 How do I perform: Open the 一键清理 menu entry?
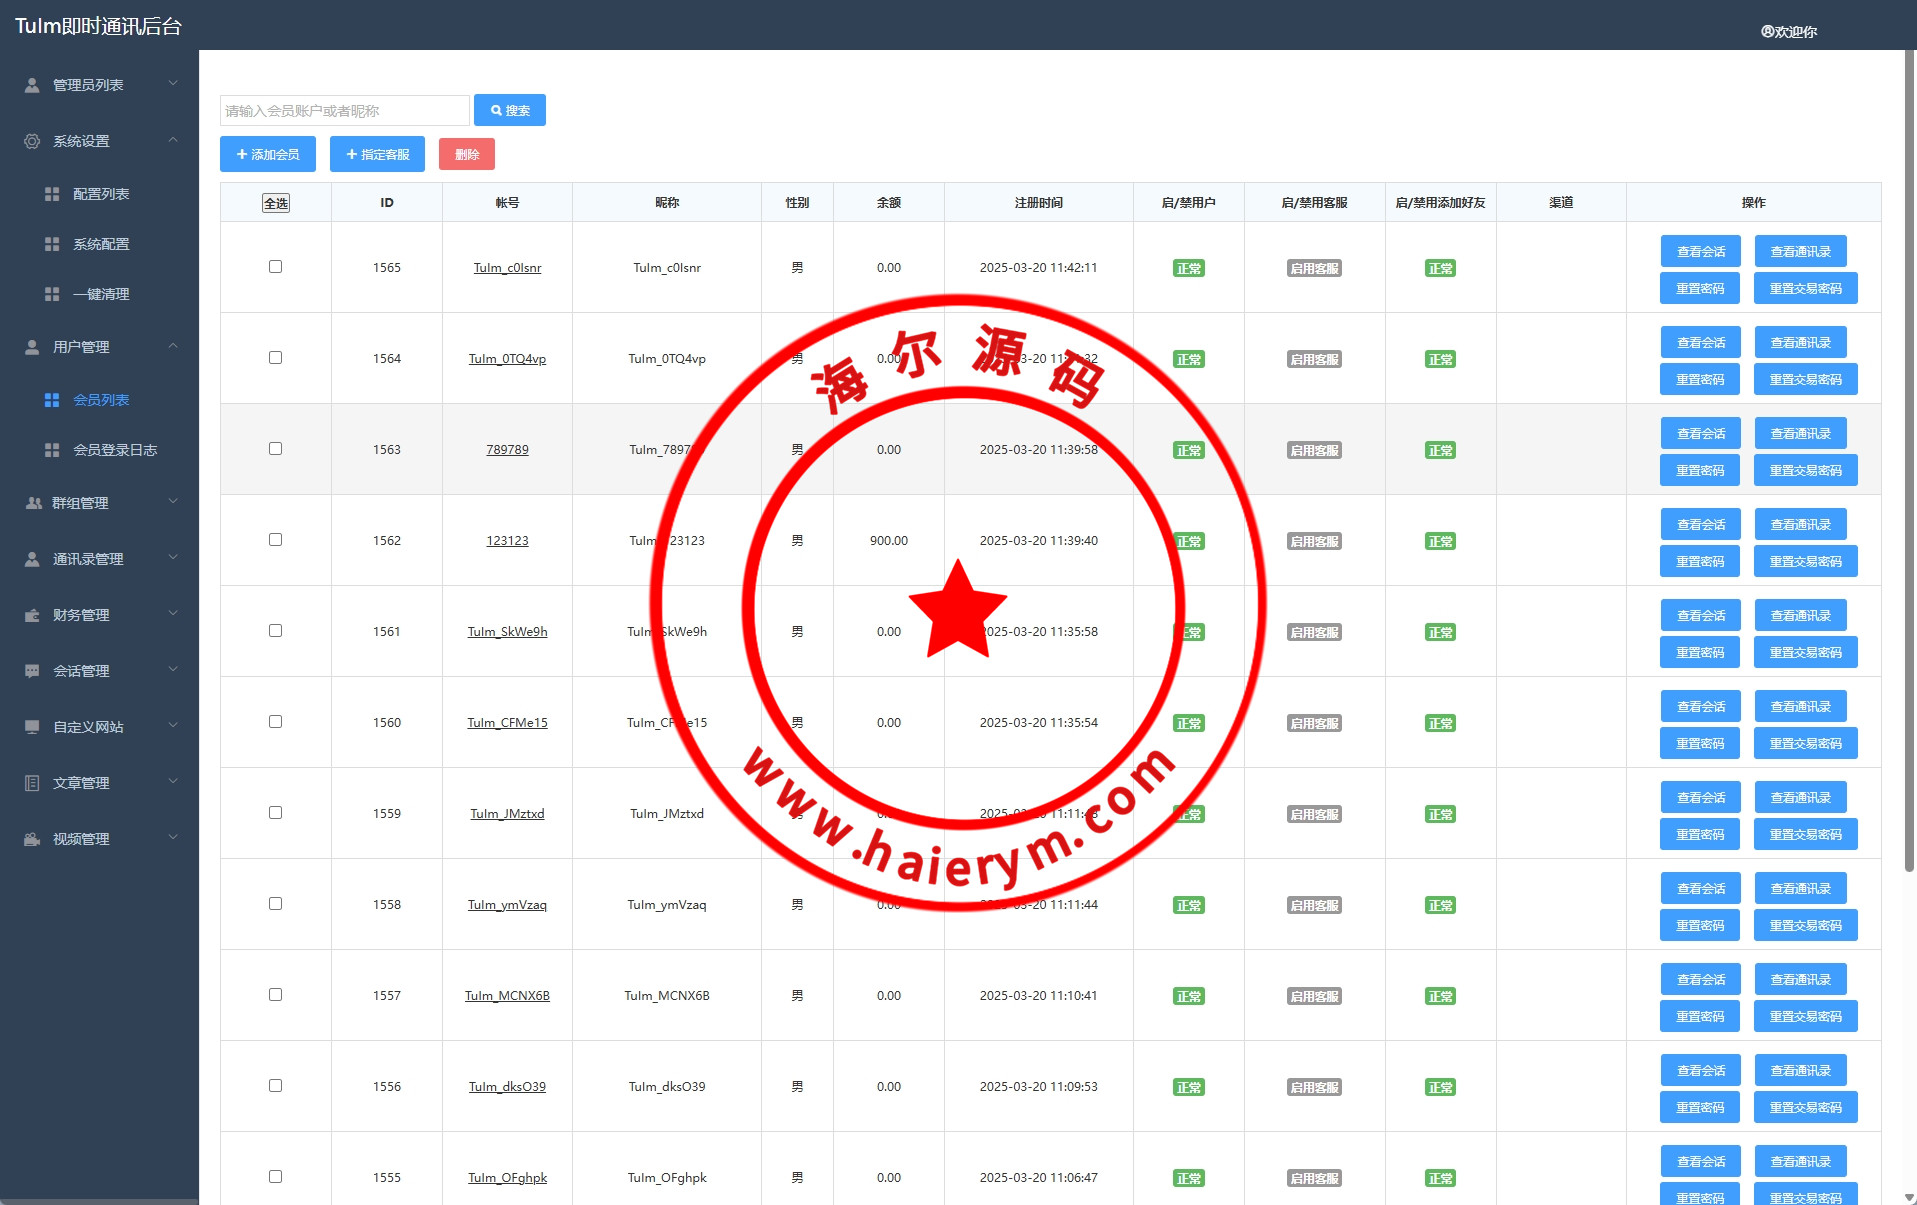point(101,294)
